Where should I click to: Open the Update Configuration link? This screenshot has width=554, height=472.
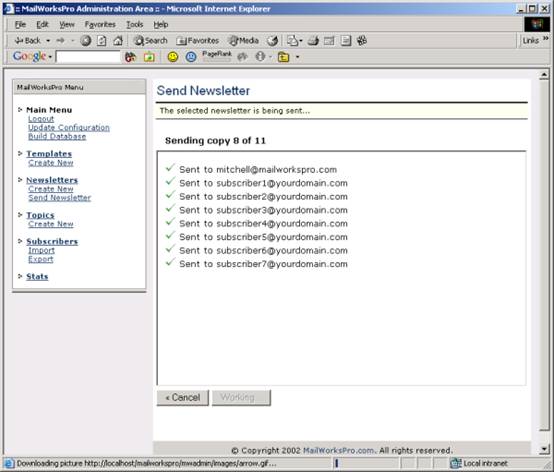[x=69, y=128]
